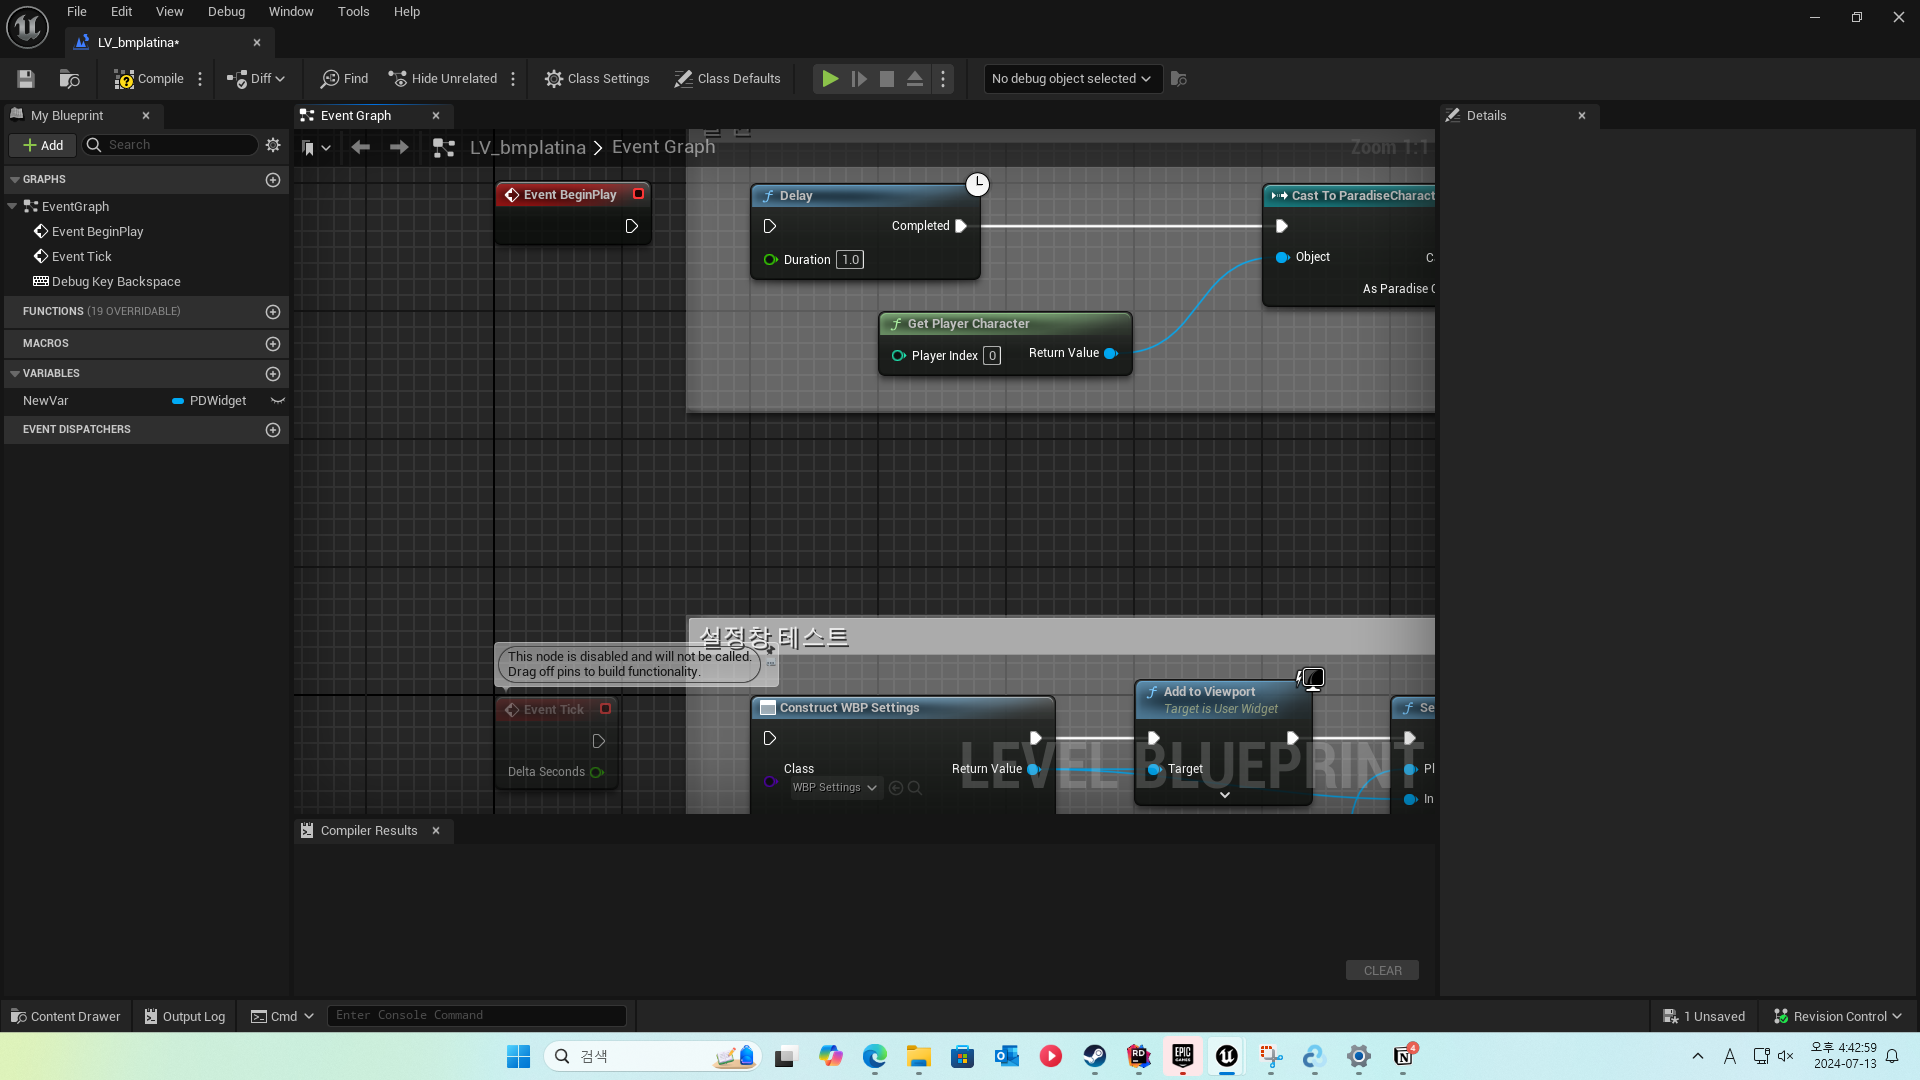Open the Cmd console type dropdown

click(282, 1017)
